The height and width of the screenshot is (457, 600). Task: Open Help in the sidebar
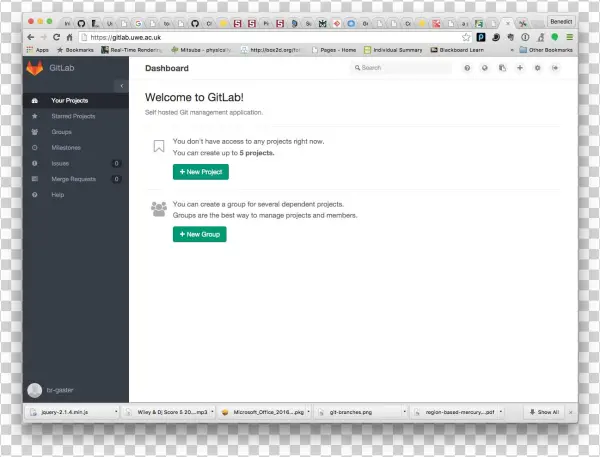76,195
